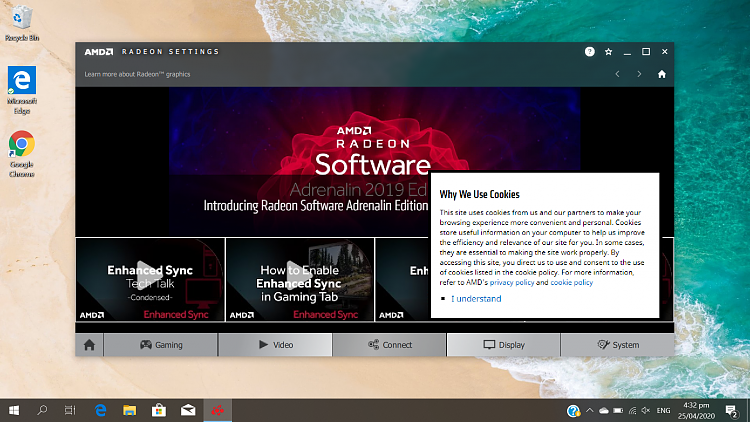Expand hidden system tray icons

[x=590, y=411]
